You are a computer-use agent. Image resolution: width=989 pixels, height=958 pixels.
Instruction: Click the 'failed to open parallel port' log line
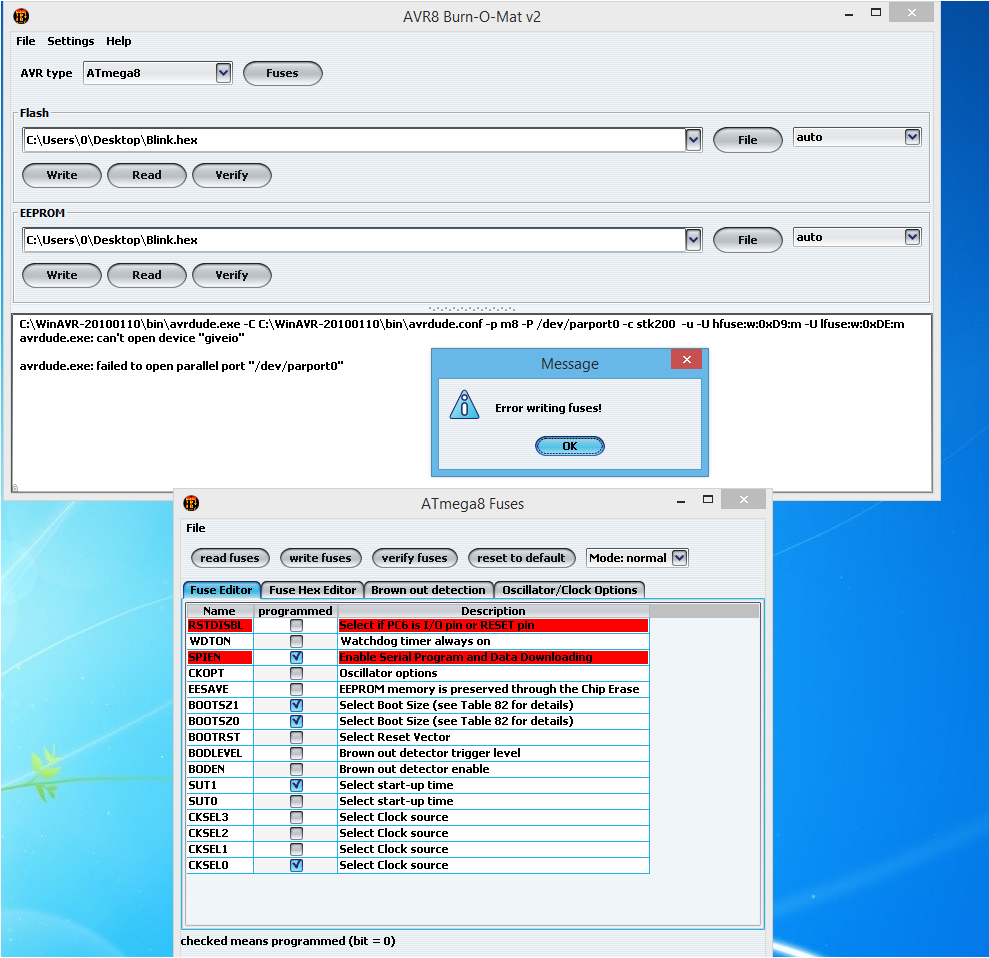coord(181,366)
